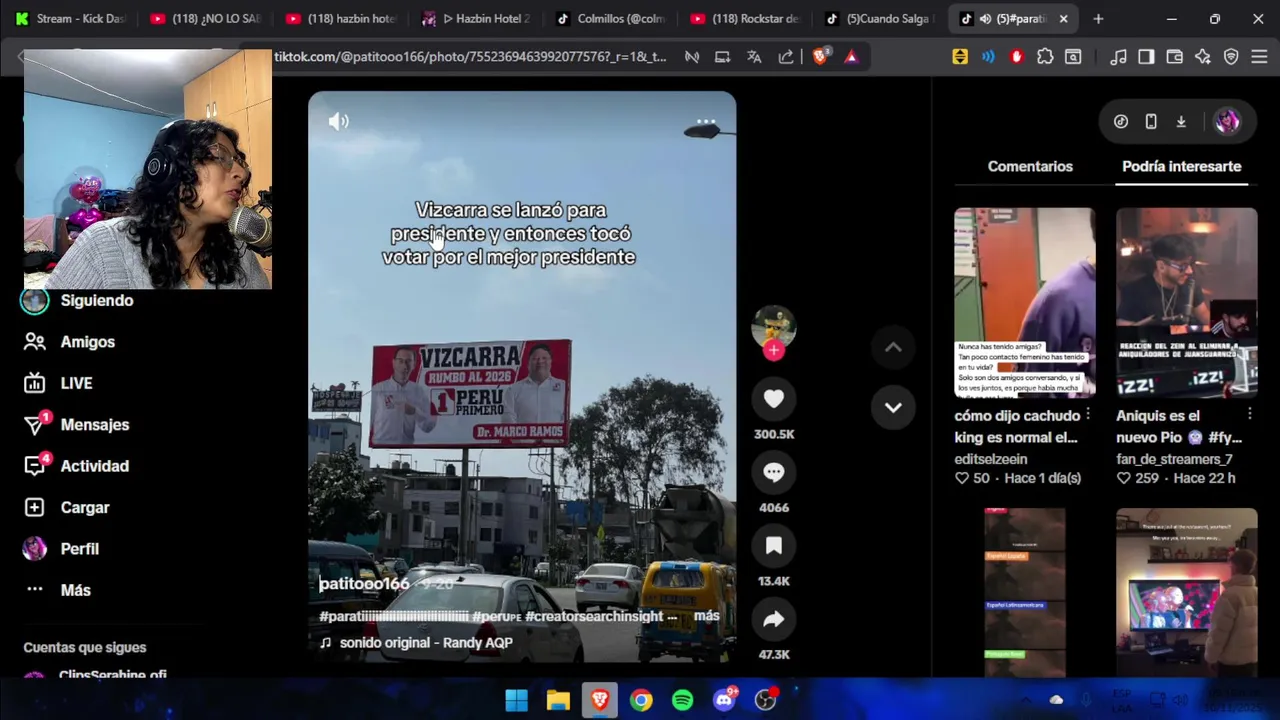Screen dimensions: 1280x720
Task: Open Google Chrome from the taskbar
Action: point(641,700)
